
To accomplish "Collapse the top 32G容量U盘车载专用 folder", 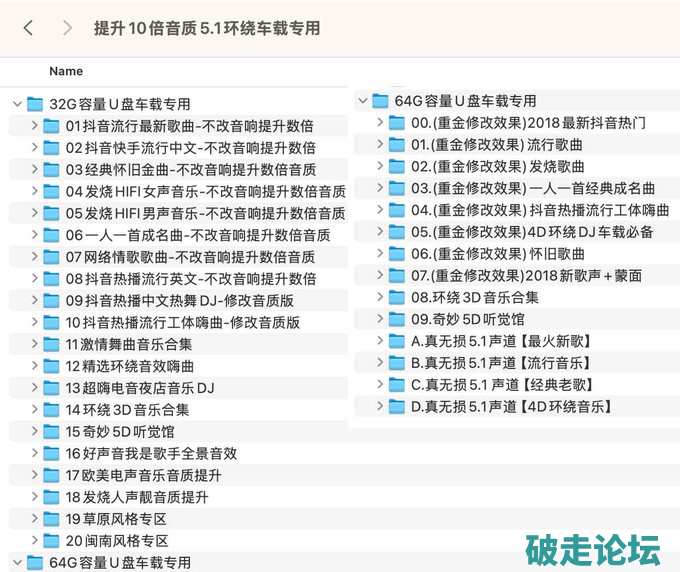I will tap(17, 104).
